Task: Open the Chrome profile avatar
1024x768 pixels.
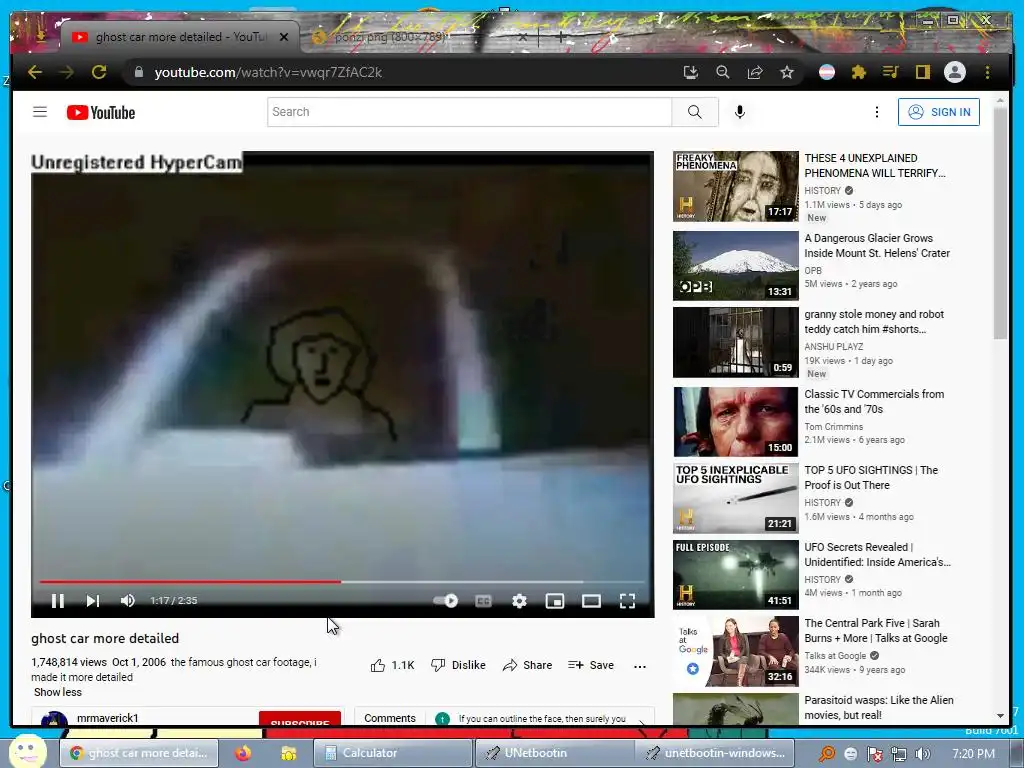Action: [955, 72]
